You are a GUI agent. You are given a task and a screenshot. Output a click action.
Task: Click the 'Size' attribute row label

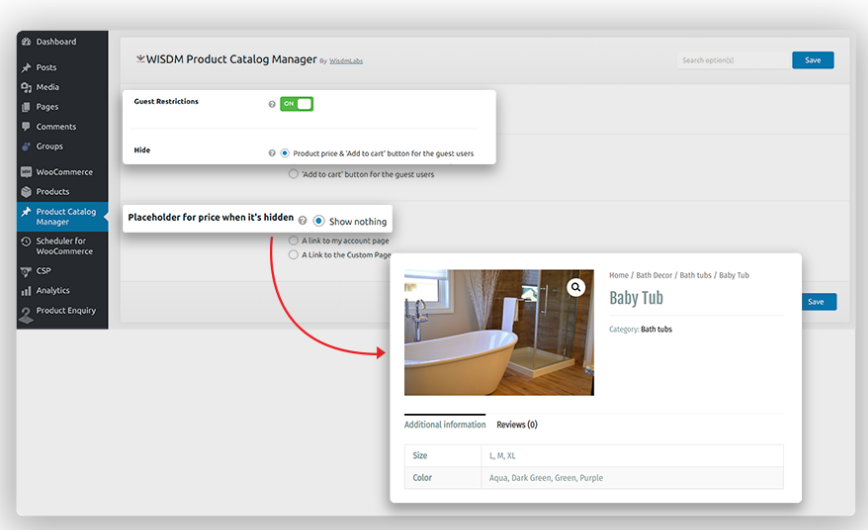(x=420, y=455)
